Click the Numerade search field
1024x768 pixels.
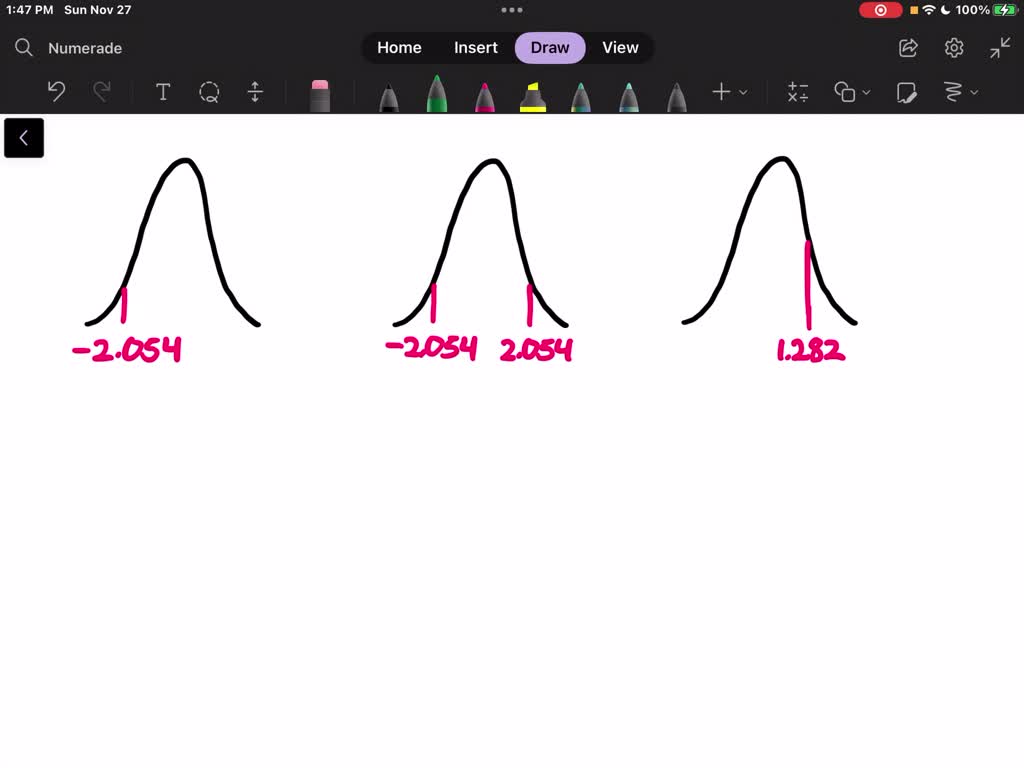tap(85, 48)
